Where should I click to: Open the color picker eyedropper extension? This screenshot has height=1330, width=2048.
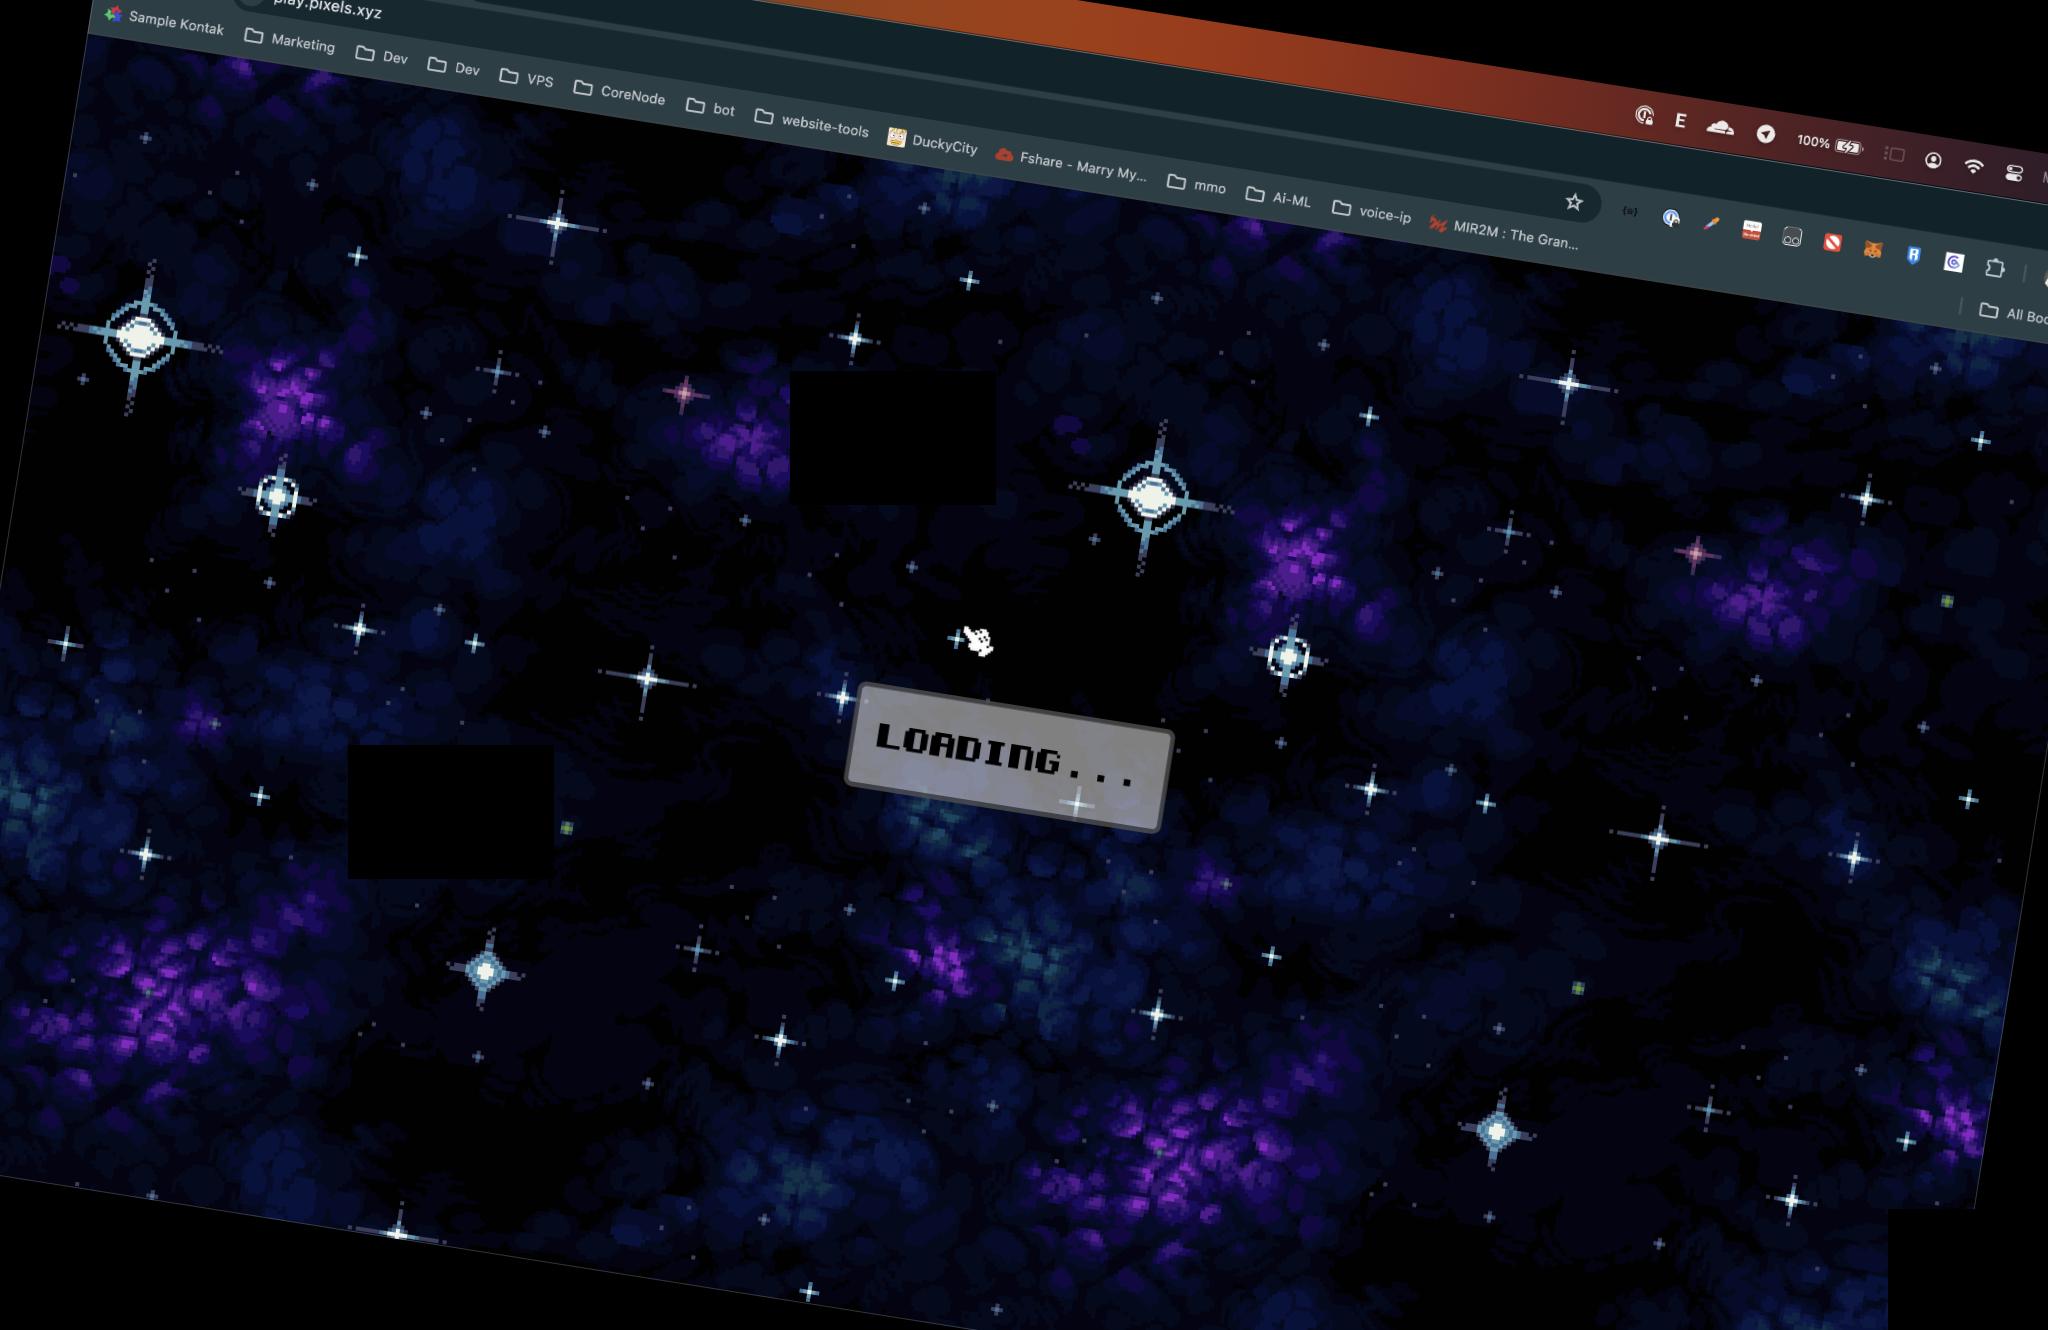click(x=1711, y=223)
